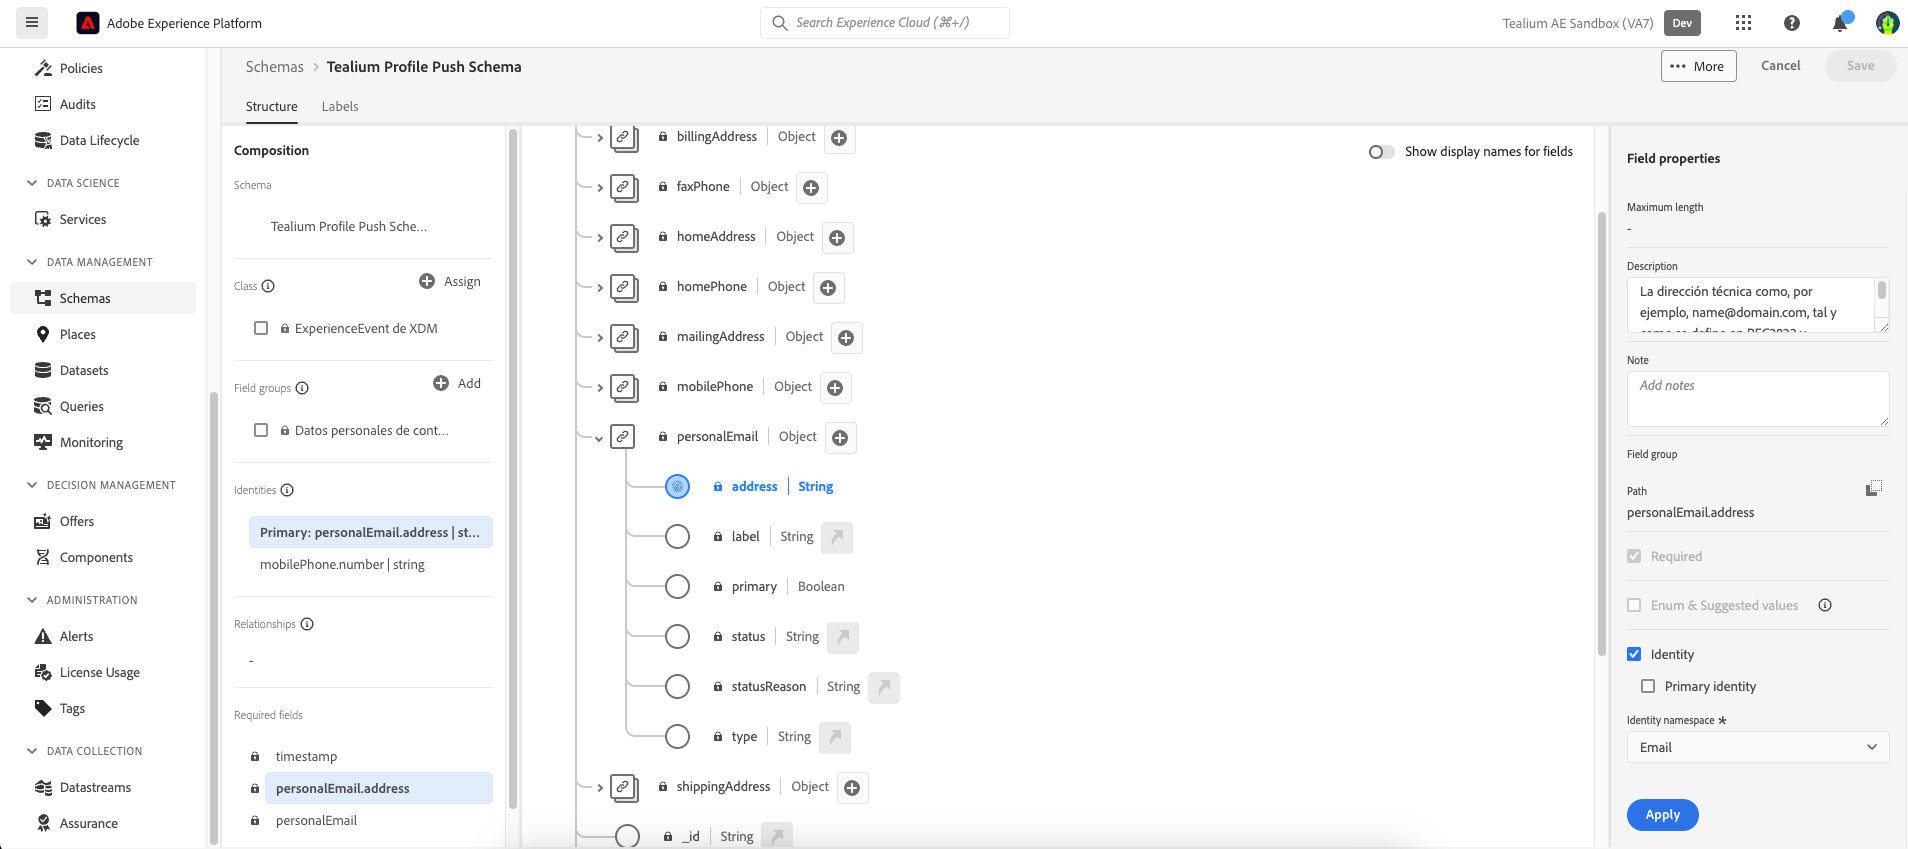Expand the faxPhone object

pyautogui.click(x=600, y=188)
